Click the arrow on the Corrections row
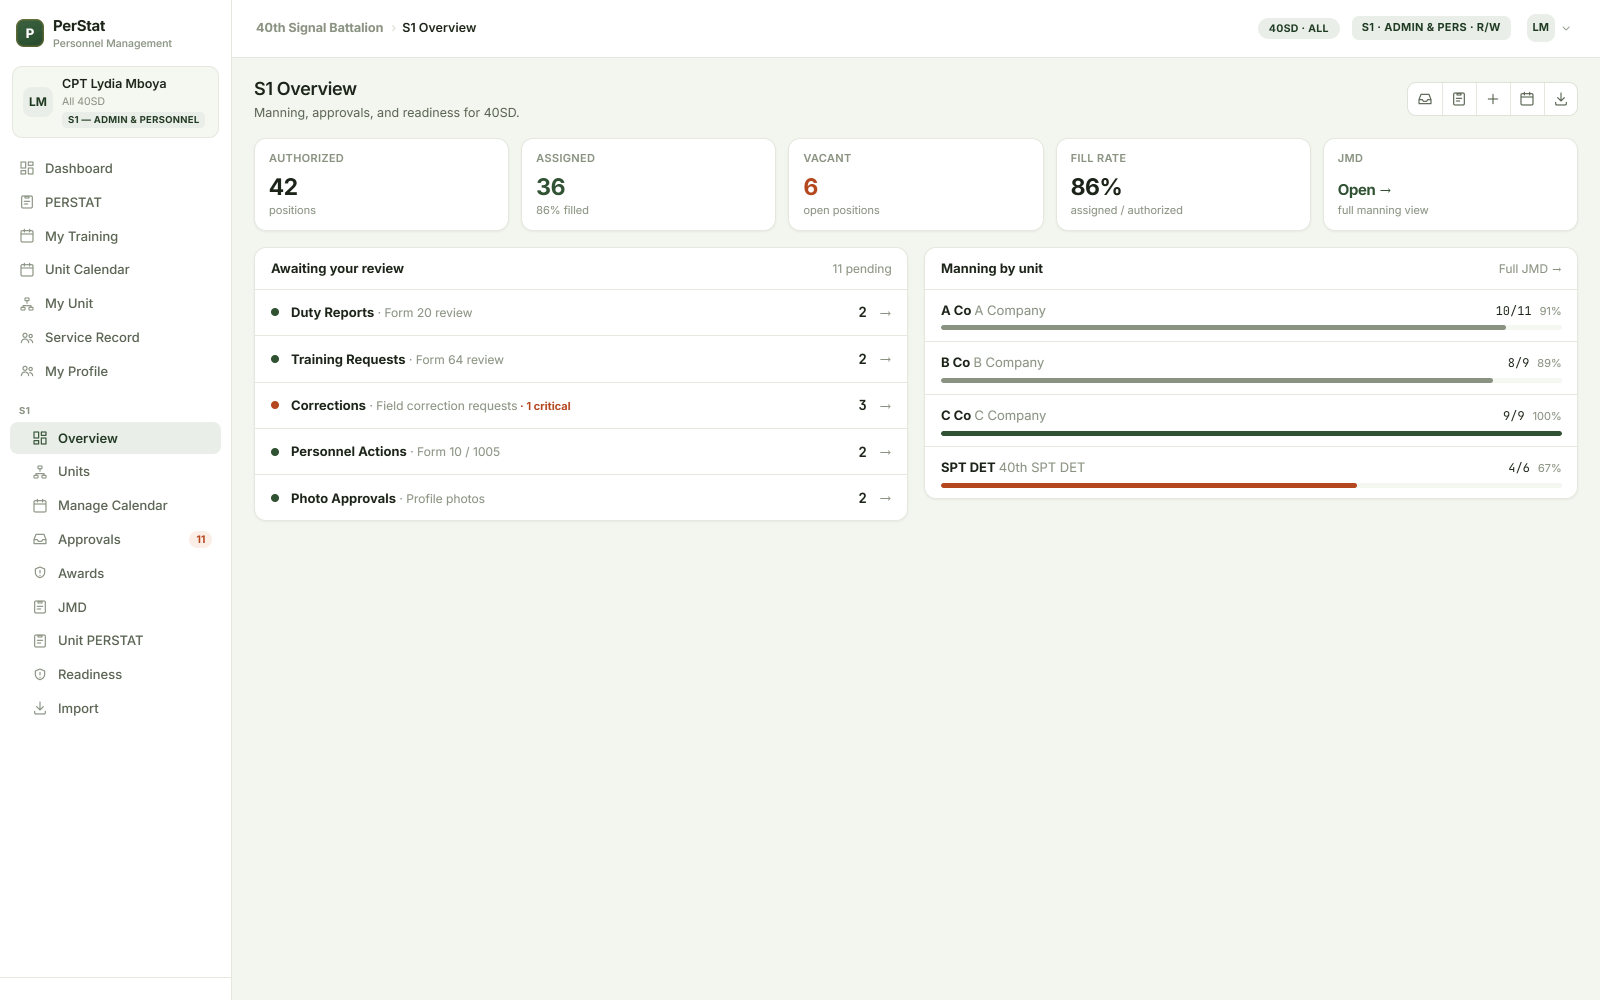Image resolution: width=1600 pixels, height=1000 pixels. (885, 406)
